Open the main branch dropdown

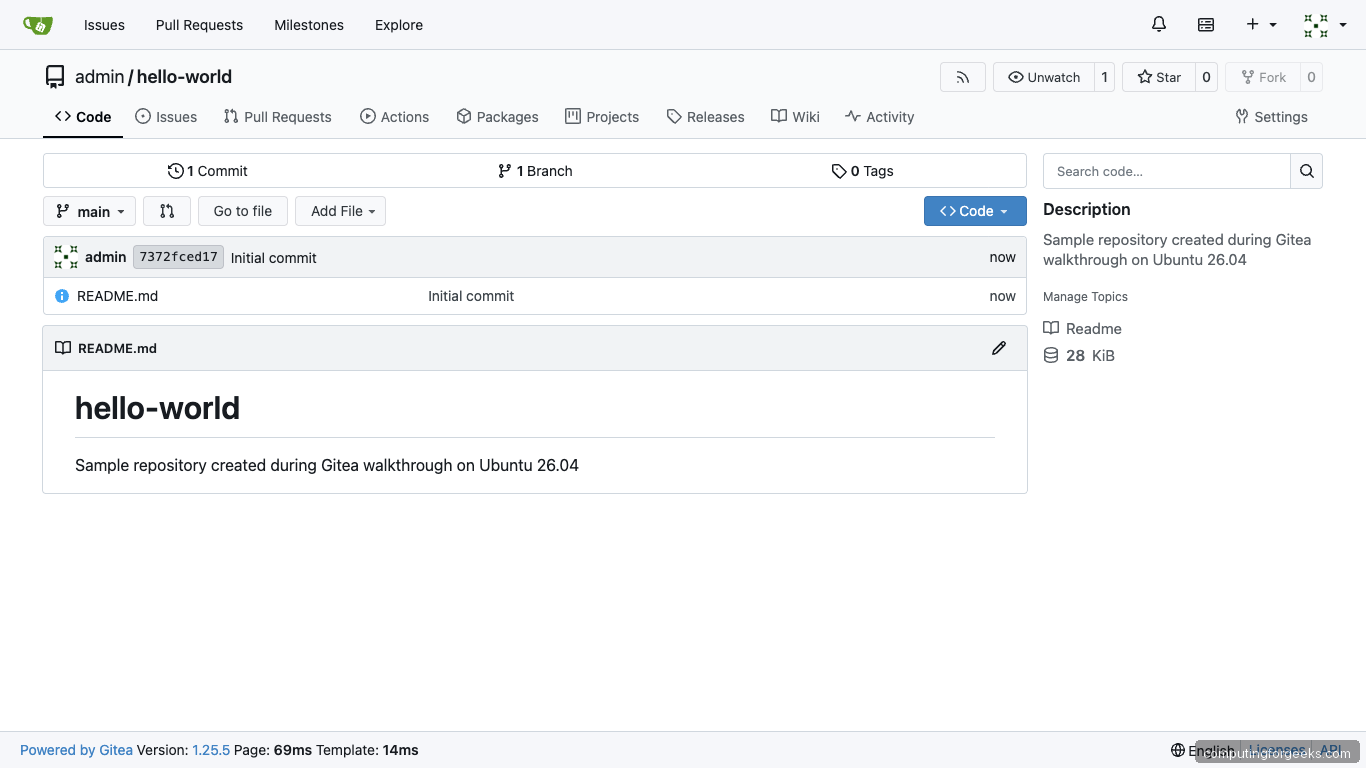tap(89, 211)
